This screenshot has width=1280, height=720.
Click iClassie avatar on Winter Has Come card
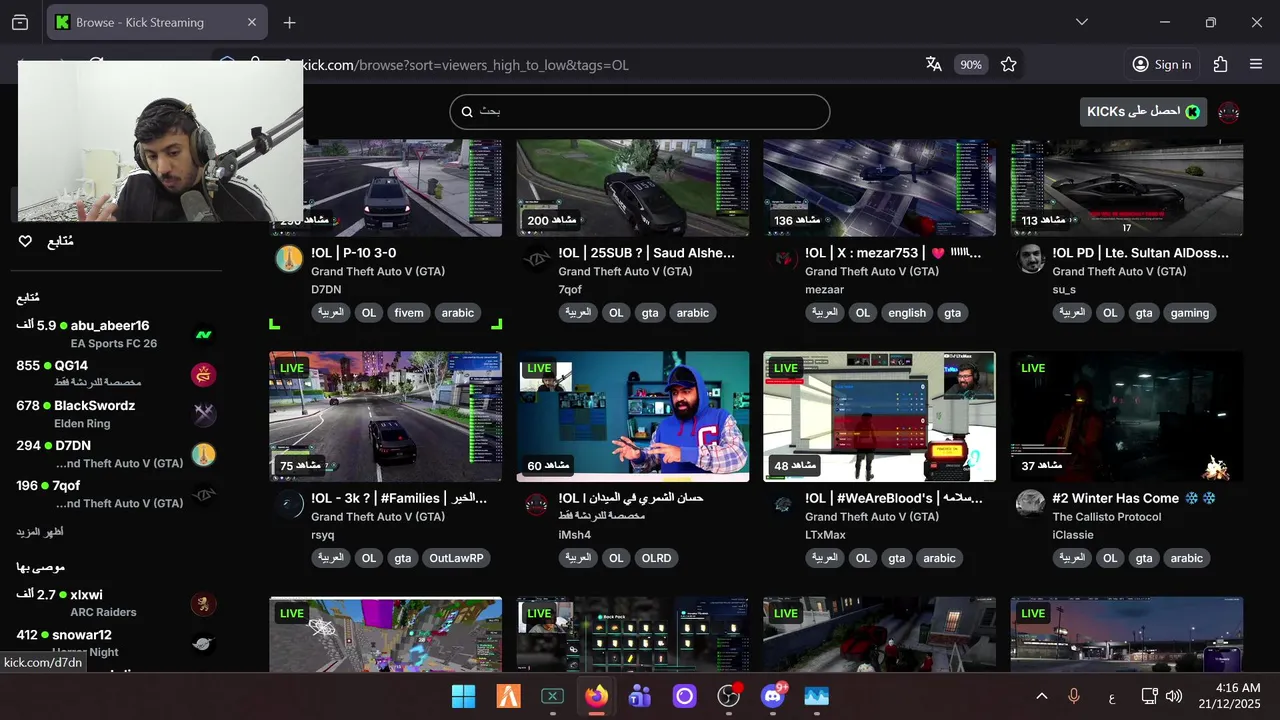(1030, 504)
